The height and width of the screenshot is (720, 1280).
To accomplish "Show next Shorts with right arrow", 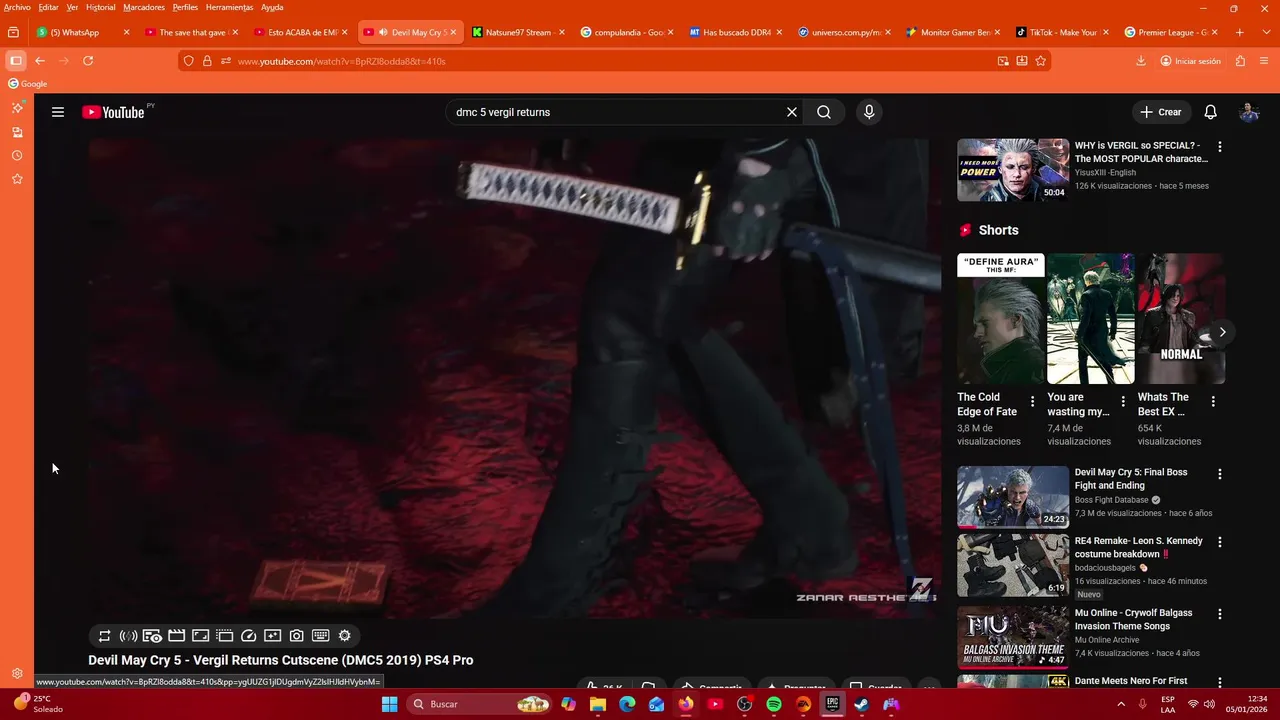I will click(1221, 332).
